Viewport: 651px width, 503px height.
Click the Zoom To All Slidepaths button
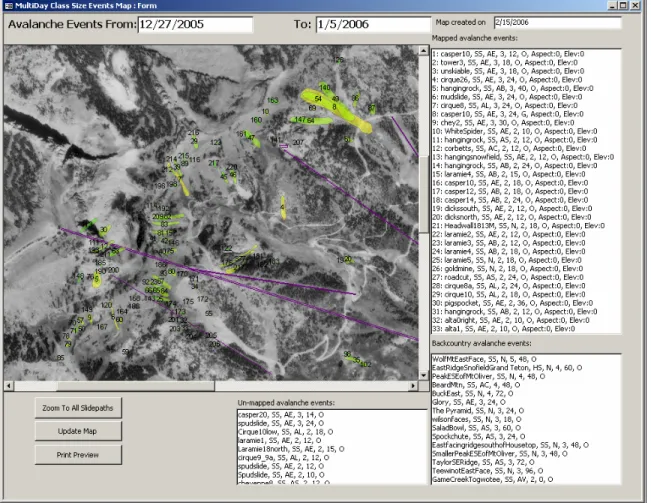[78, 408]
